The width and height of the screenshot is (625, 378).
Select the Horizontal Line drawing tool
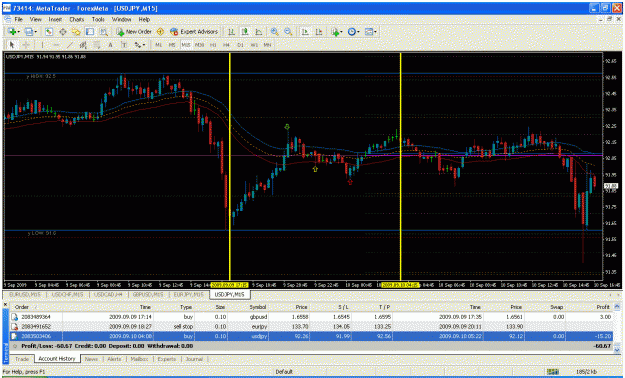click(56, 45)
